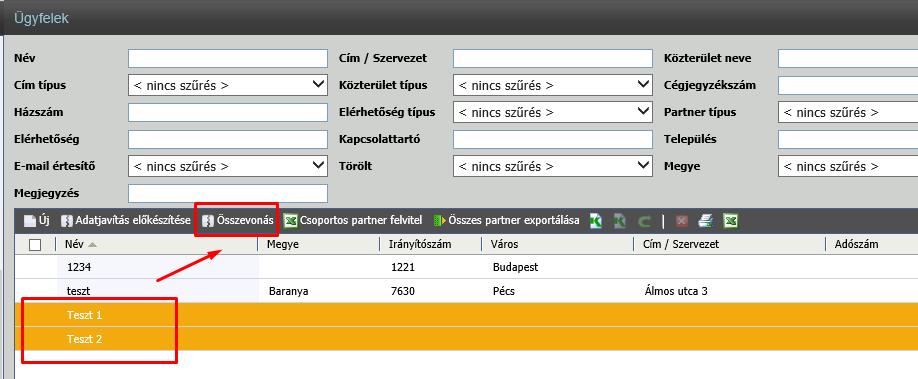Start Csoportos partner felvitel
Image resolution: width=918 pixels, height=379 pixels.
coord(353,221)
